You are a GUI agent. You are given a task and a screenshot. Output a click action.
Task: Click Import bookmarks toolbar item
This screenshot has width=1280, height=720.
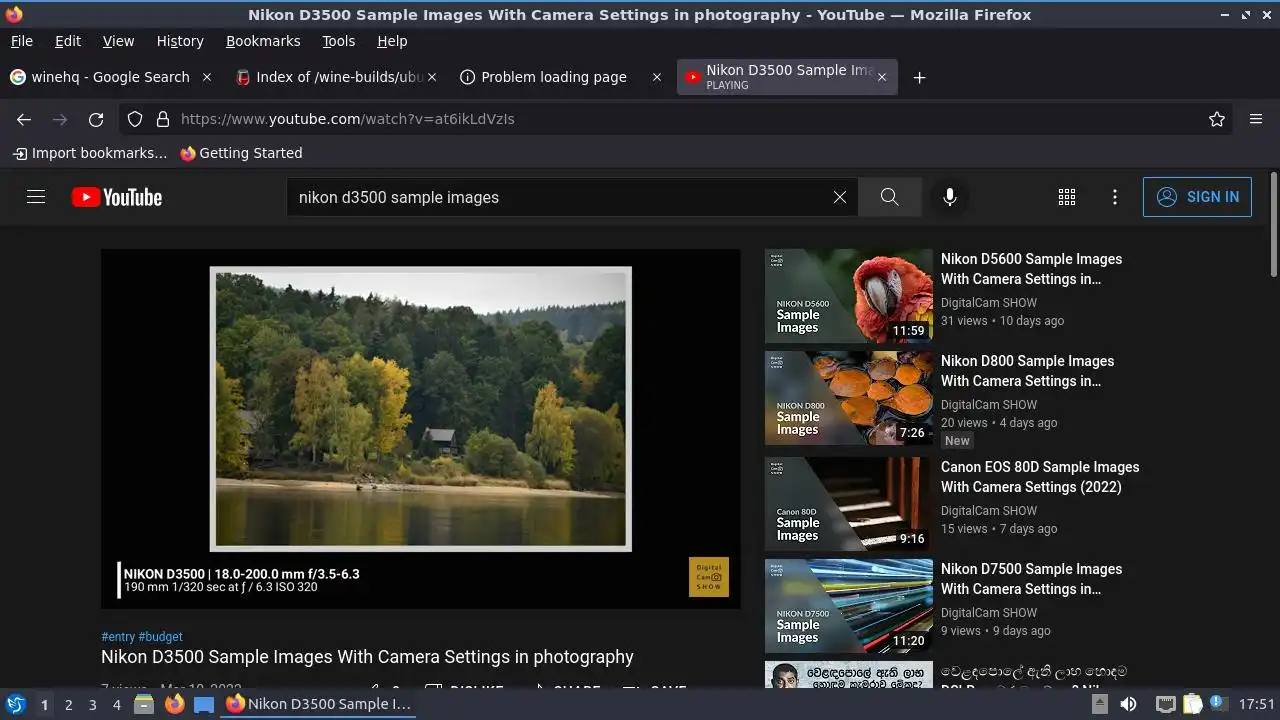coord(90,153)
